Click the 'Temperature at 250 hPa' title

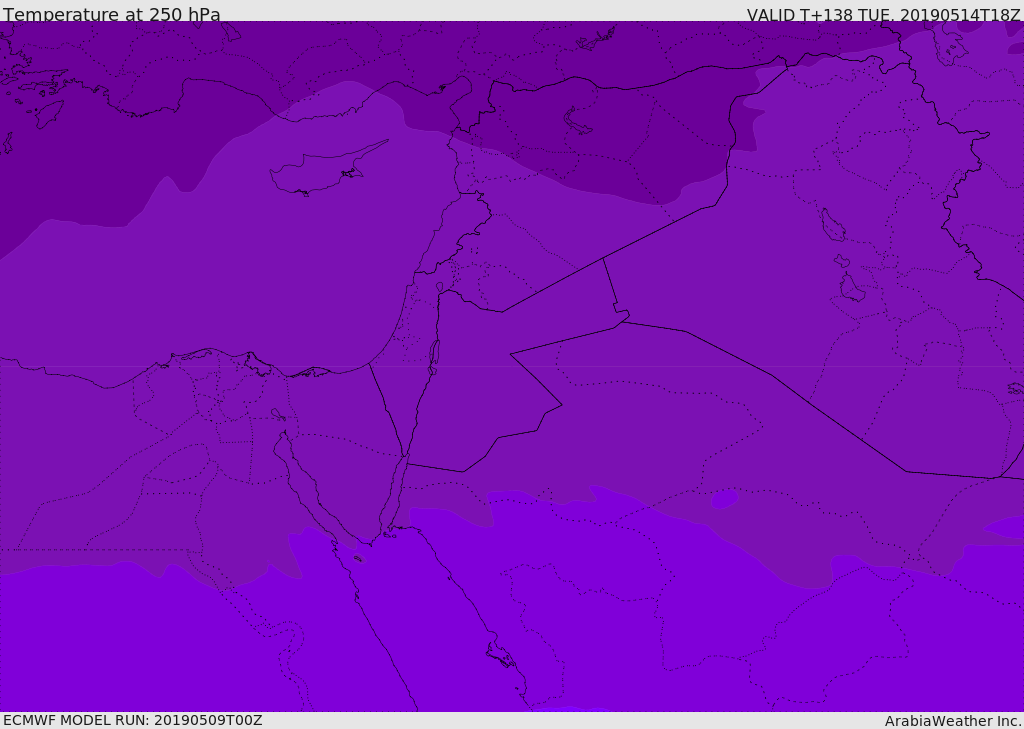[x=112, y=14]
